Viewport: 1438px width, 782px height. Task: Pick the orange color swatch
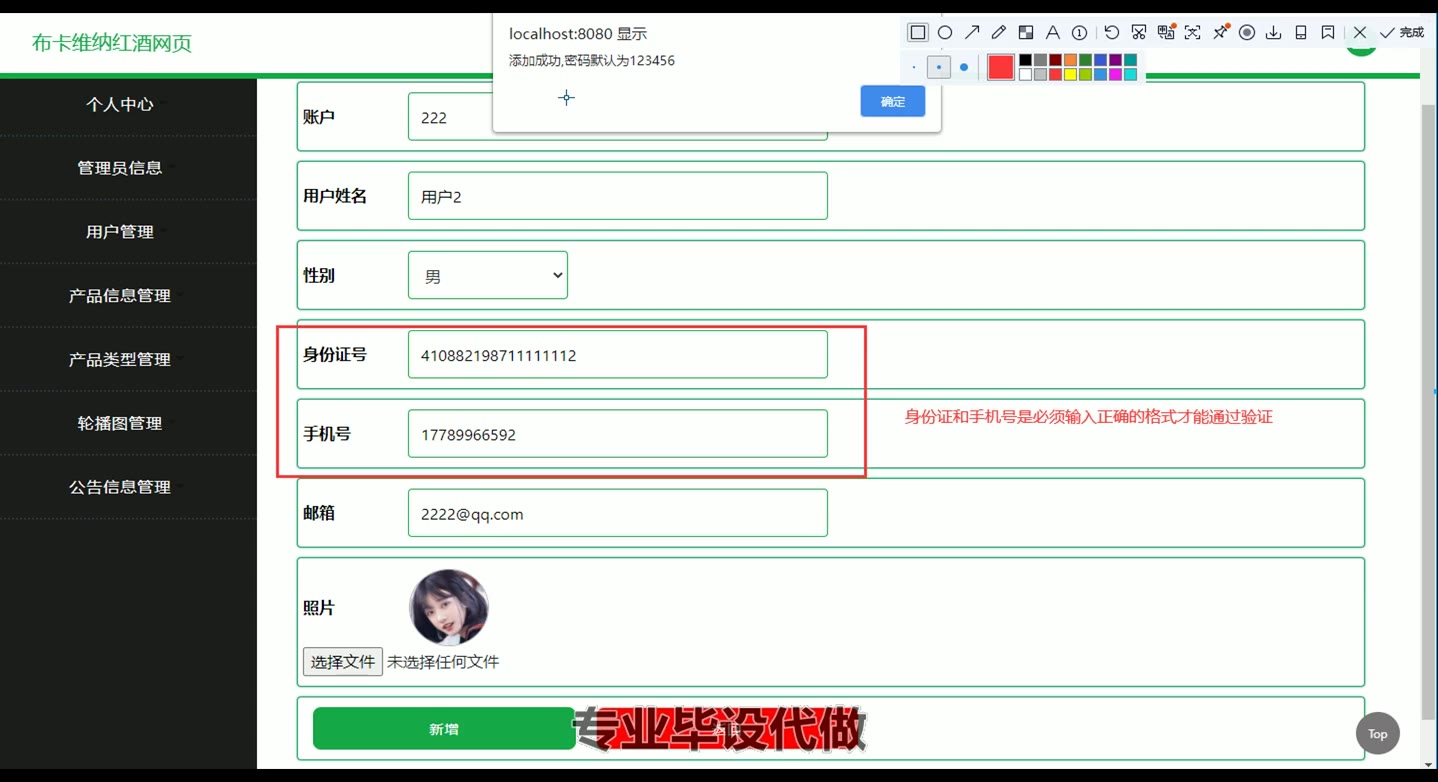pyautogui.click(x=1070, y=60)
